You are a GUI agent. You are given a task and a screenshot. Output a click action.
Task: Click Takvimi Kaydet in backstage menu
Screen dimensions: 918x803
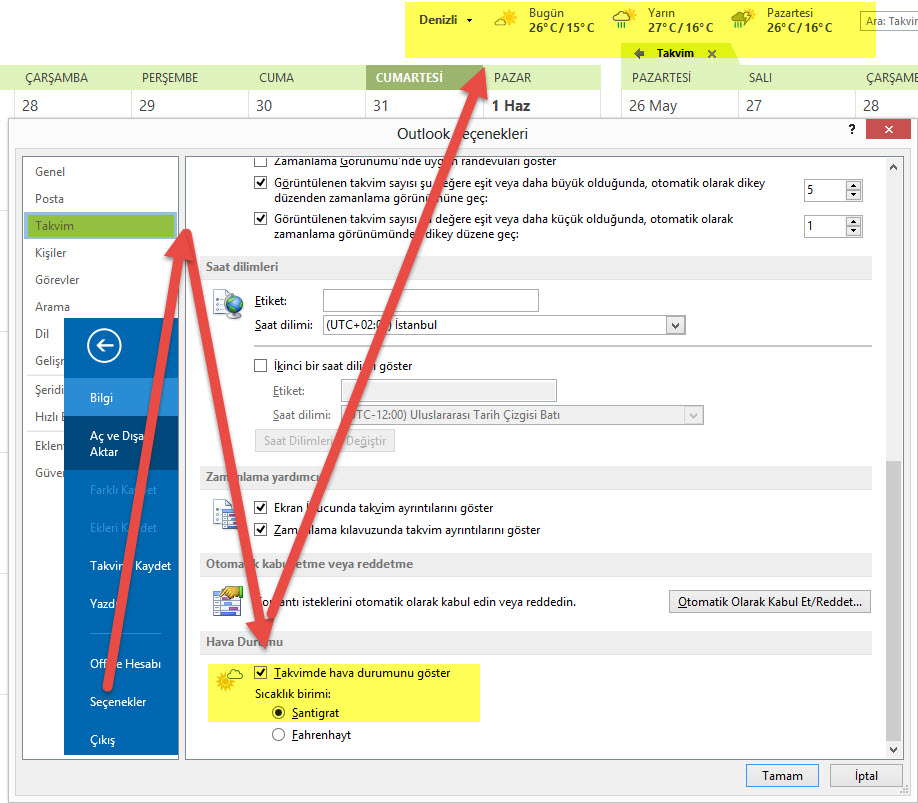121,565
